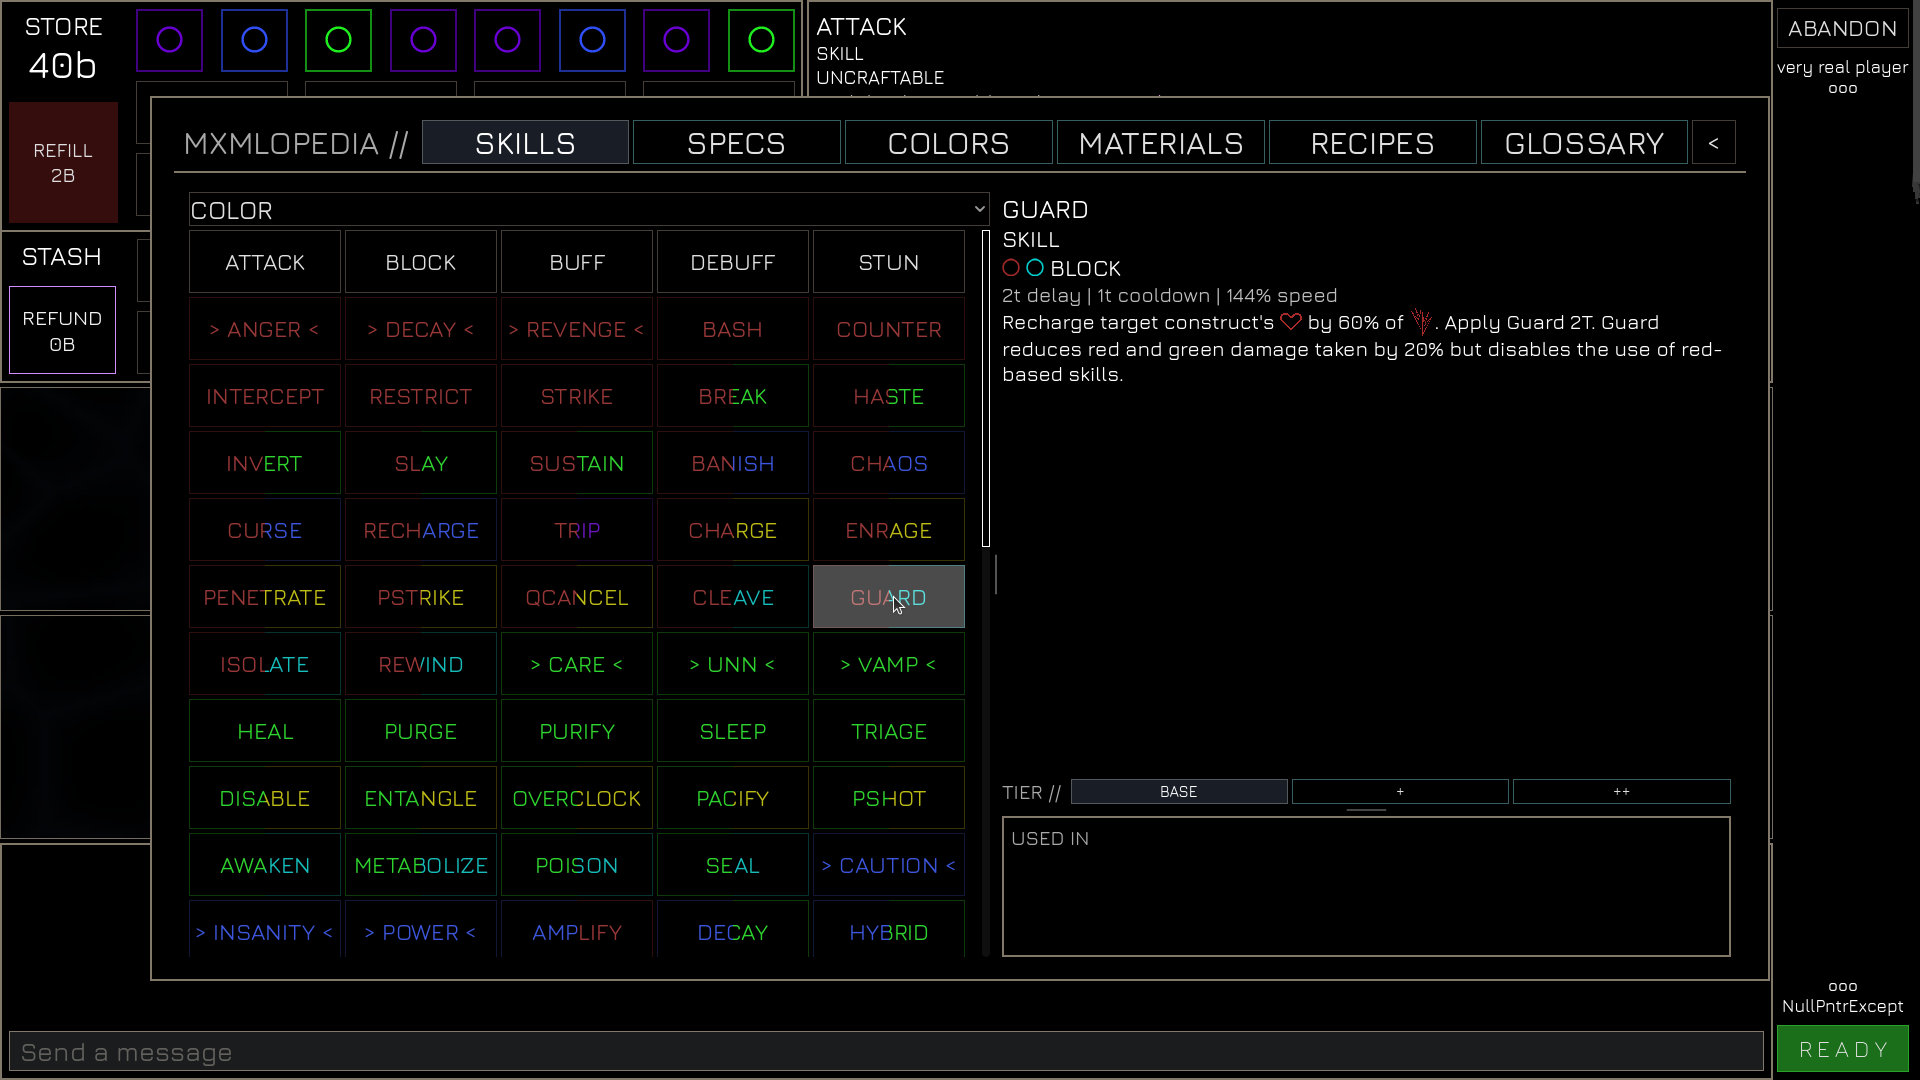Collapse the Mxmlopedia with the < arrow
This screenshot has width=1920, height=1080.
click(x=1713, y=143)
